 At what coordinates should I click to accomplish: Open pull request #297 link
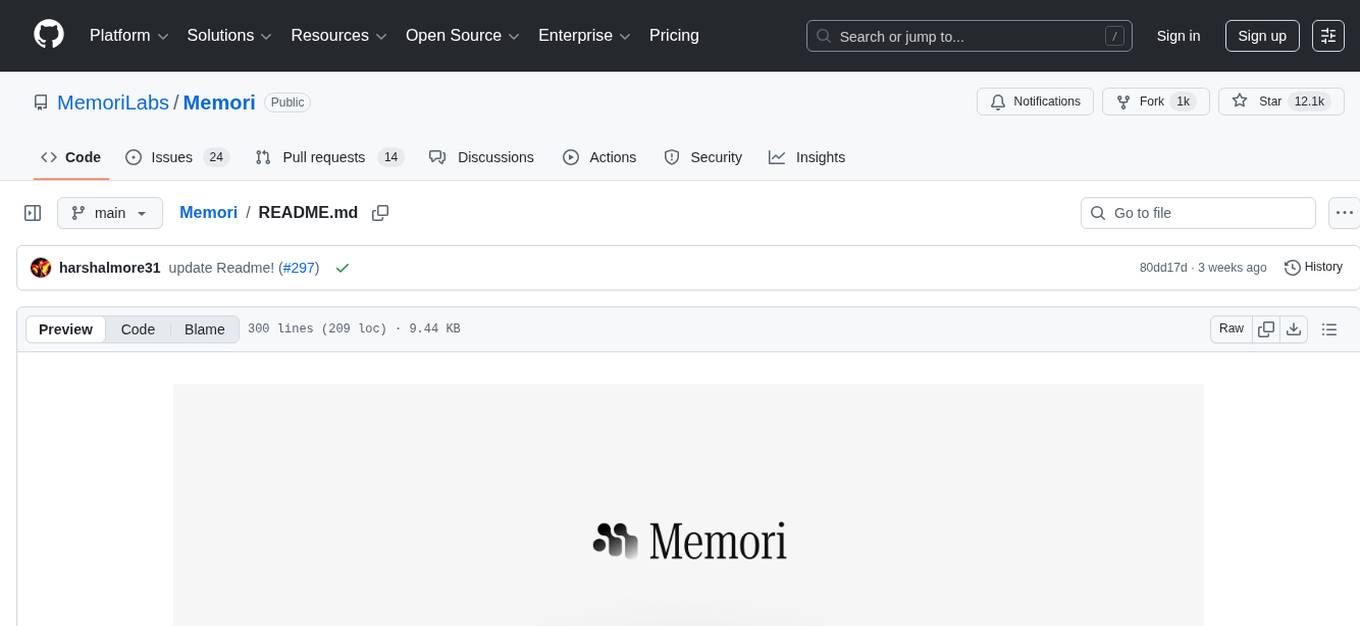coord(298,267)
